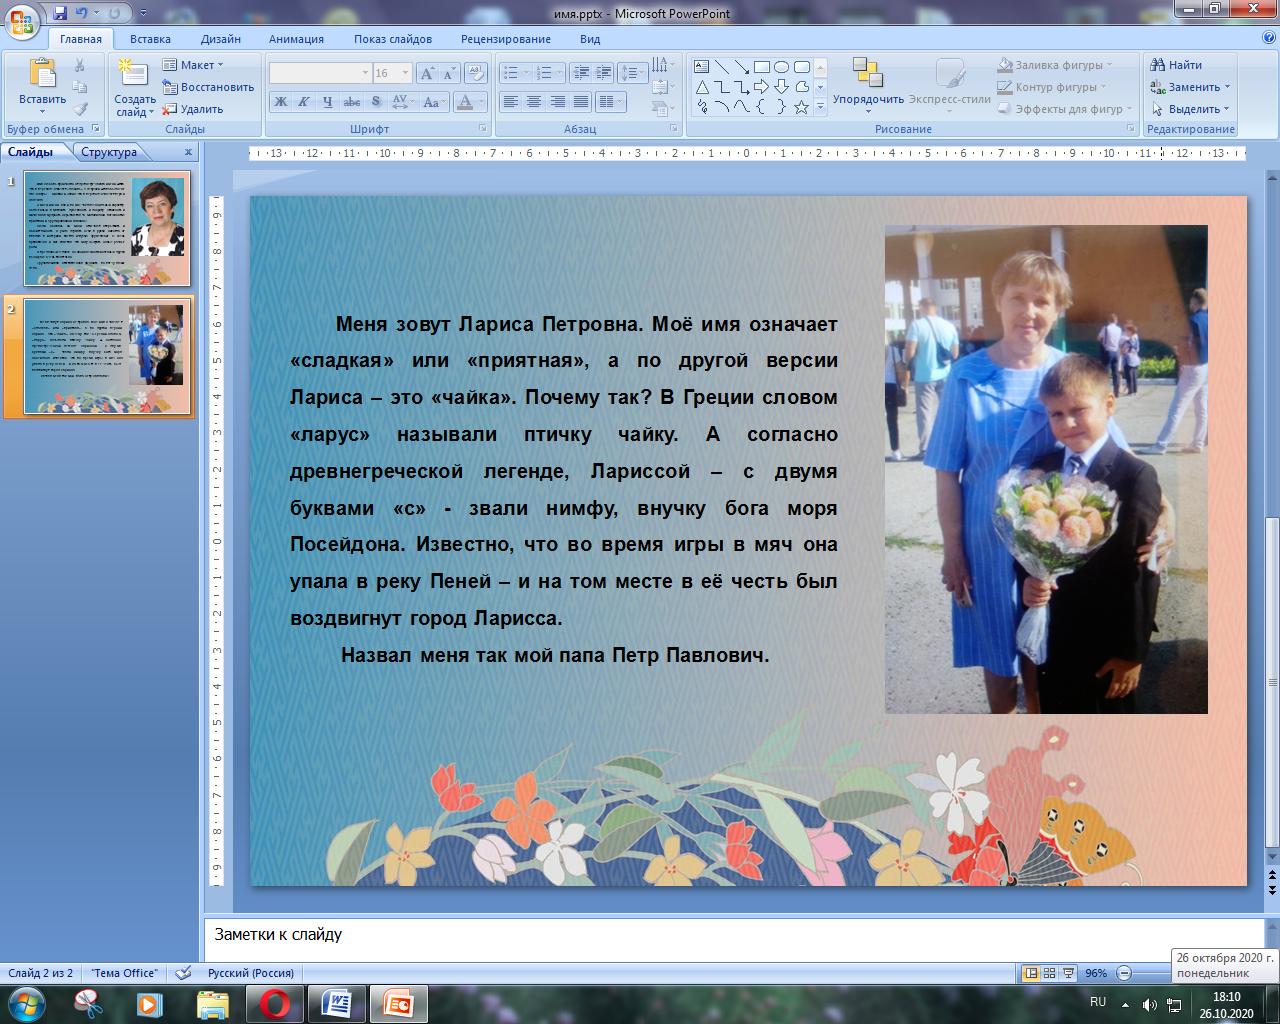Click the Create Slide (Создать слайд) icon
1280x1024 pixels.
(131, 75)
